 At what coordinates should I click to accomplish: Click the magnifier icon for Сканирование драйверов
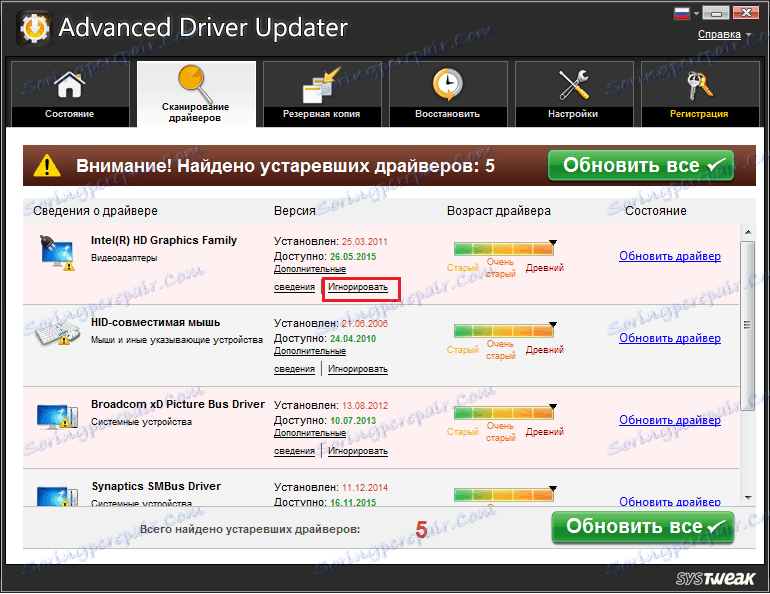tap(195, 82)
